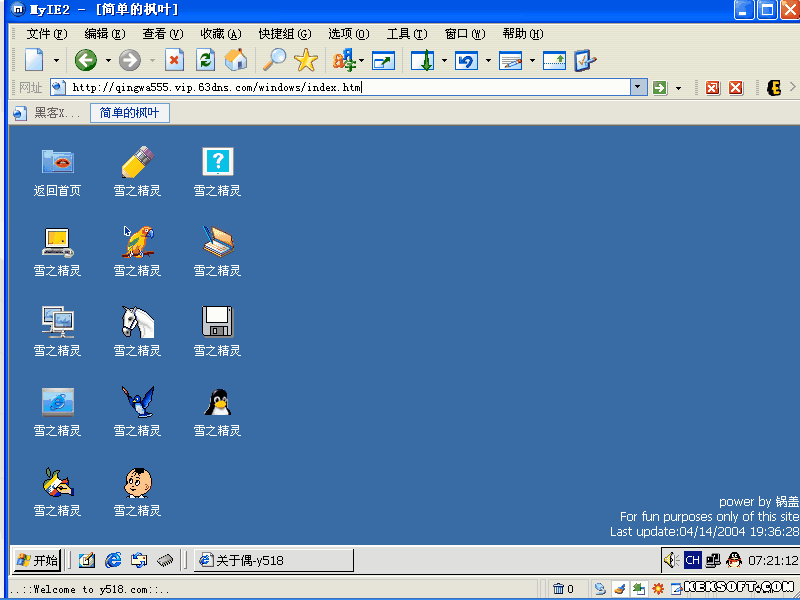This screenshot has height=600, width=800.
Task: Click the second red X box icon
Action: pos(735,88)
